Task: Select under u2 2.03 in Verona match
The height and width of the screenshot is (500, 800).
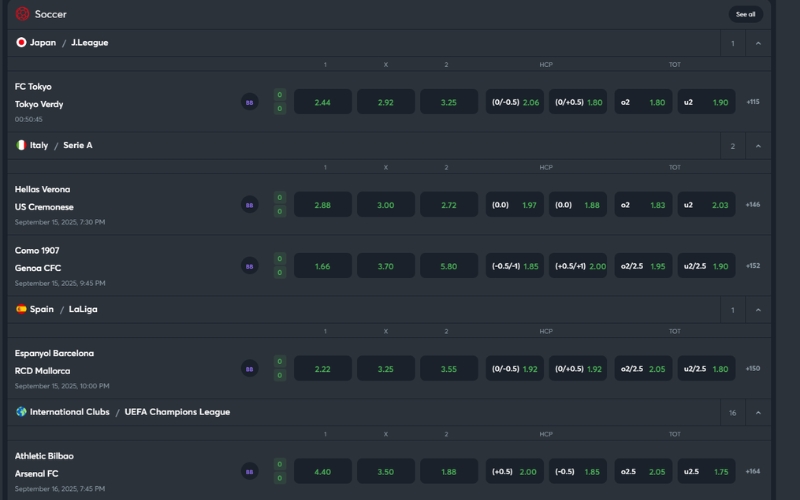Action: [707, 205]
